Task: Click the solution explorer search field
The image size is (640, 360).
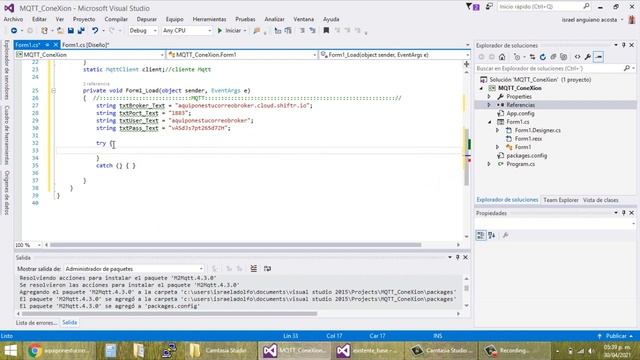Action: pos(549,68)
